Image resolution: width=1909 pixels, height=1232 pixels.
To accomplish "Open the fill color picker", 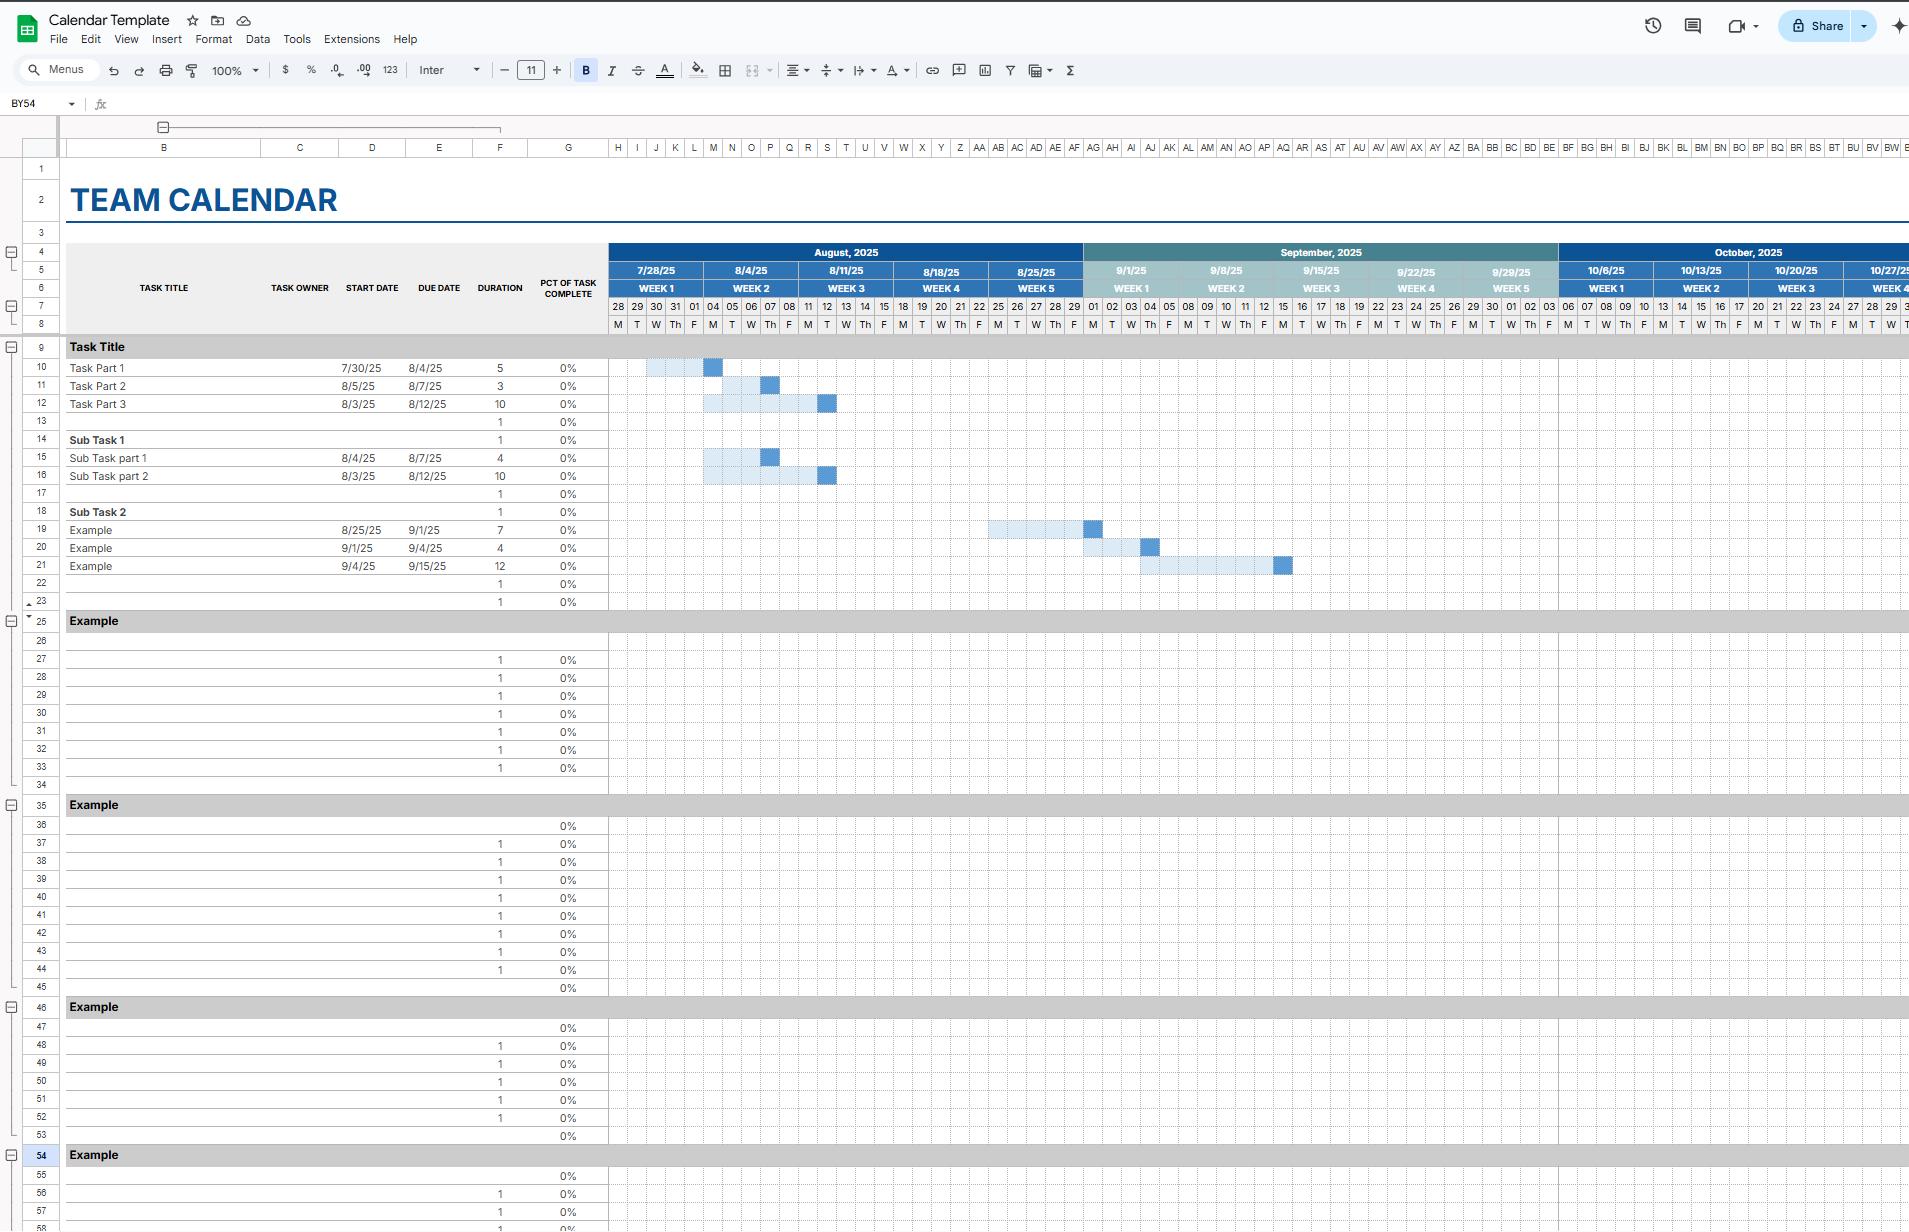I will point(698,70).
